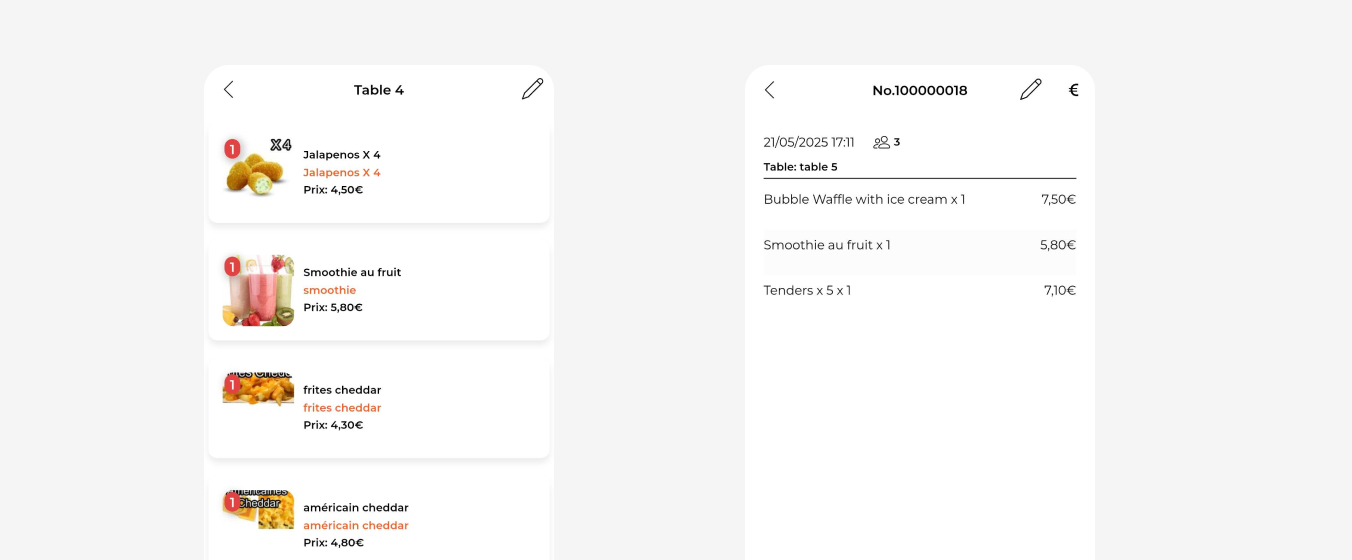Go back from order No.100000018
The width and height of the screenshot is (1352, 560).
click(x=770, y=90)
